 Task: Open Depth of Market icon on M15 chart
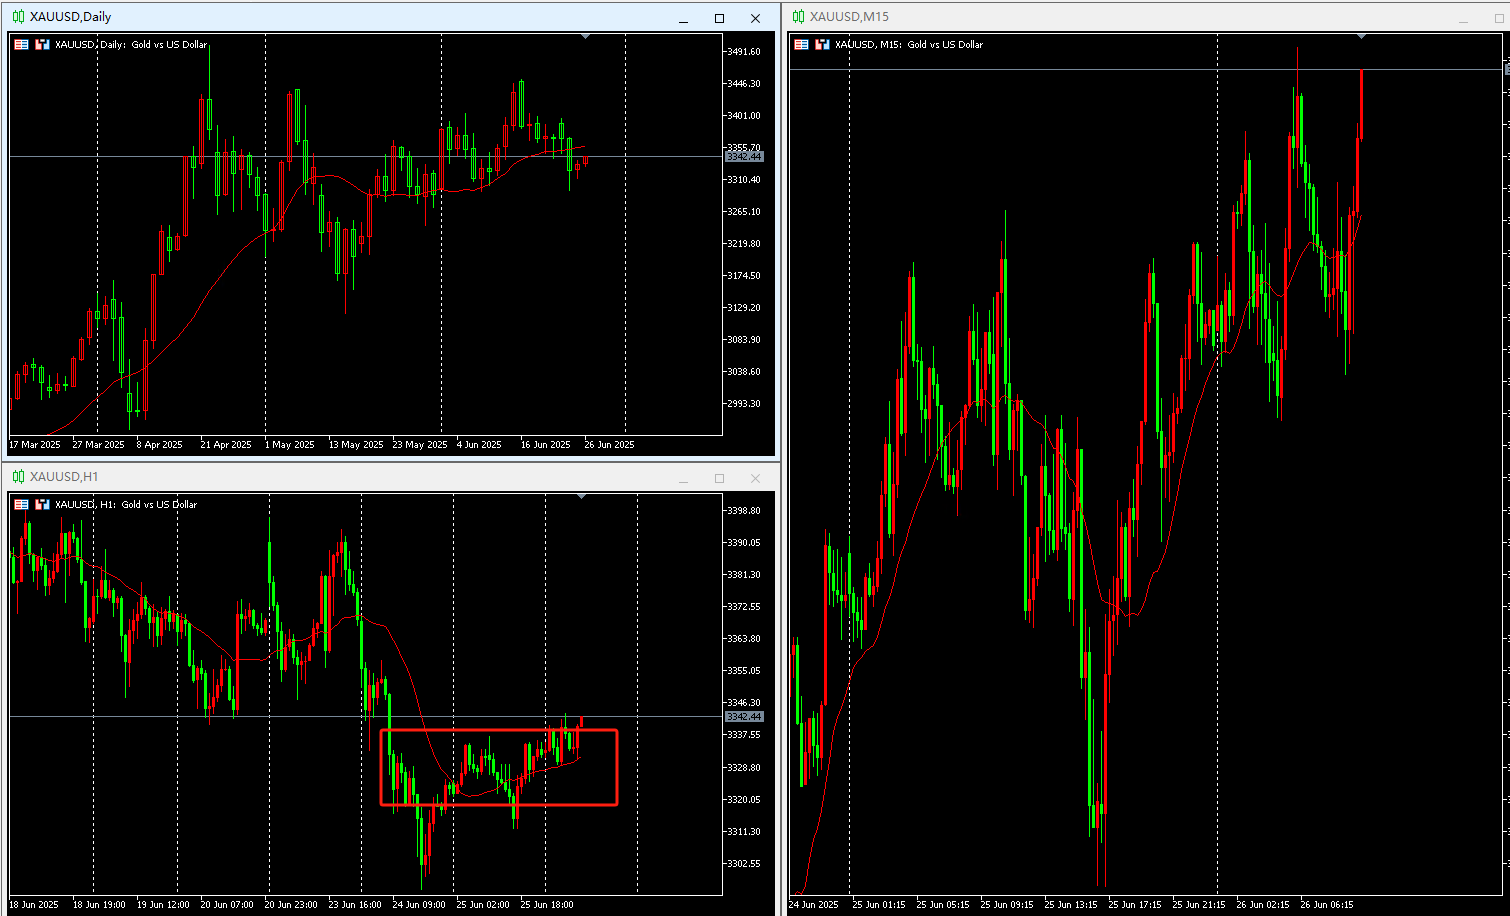point(822,44)
